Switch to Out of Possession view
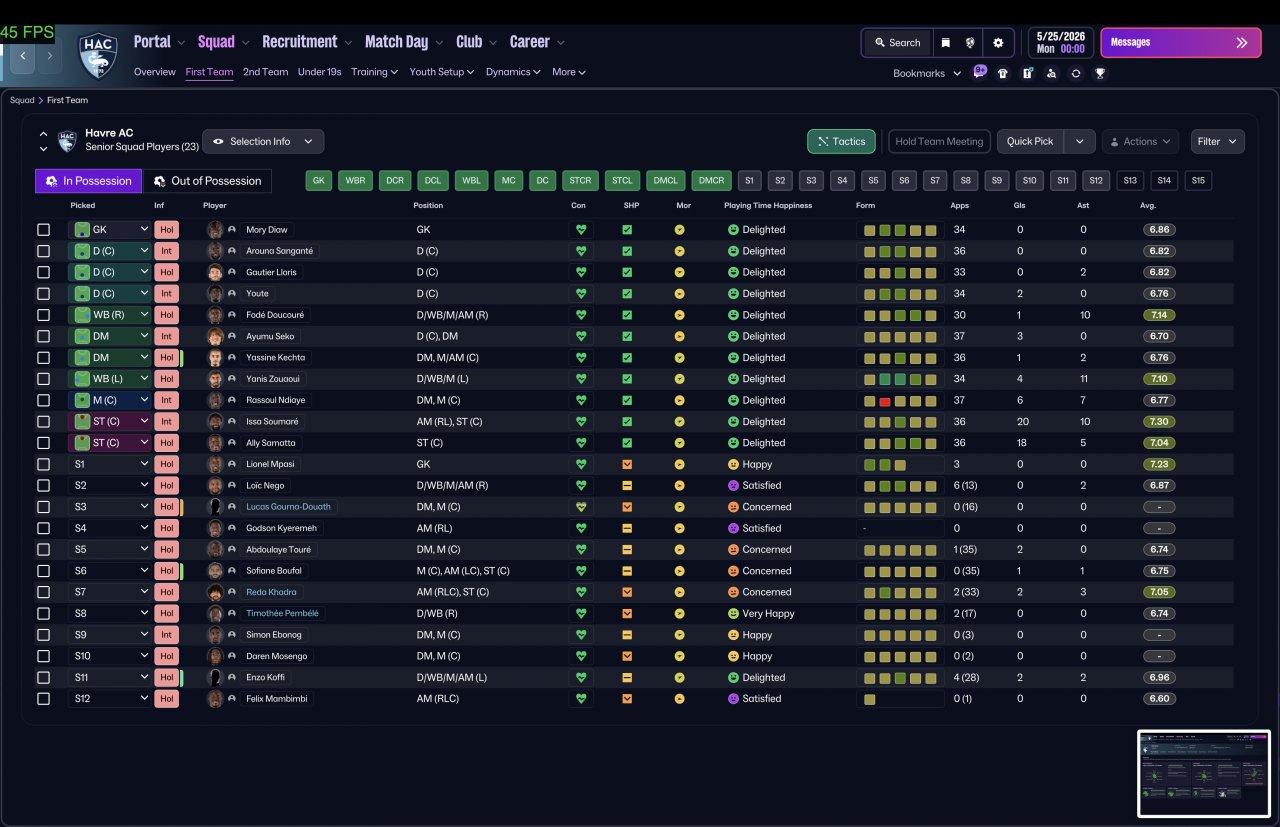This screenshot has width=1280, height=827. [x=207, y=181]
